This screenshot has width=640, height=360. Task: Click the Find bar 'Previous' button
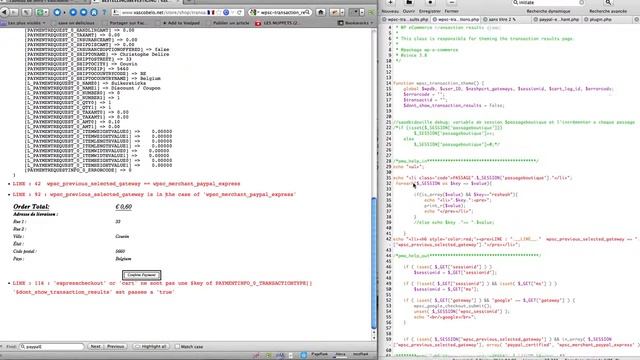click(116, 347)
